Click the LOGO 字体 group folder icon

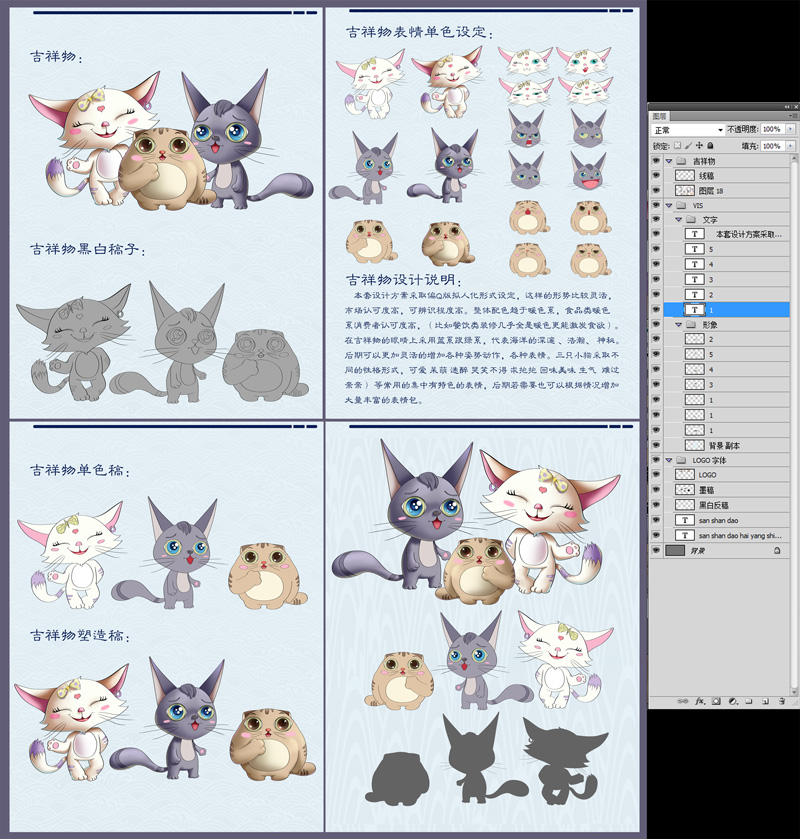pos(681,460)
